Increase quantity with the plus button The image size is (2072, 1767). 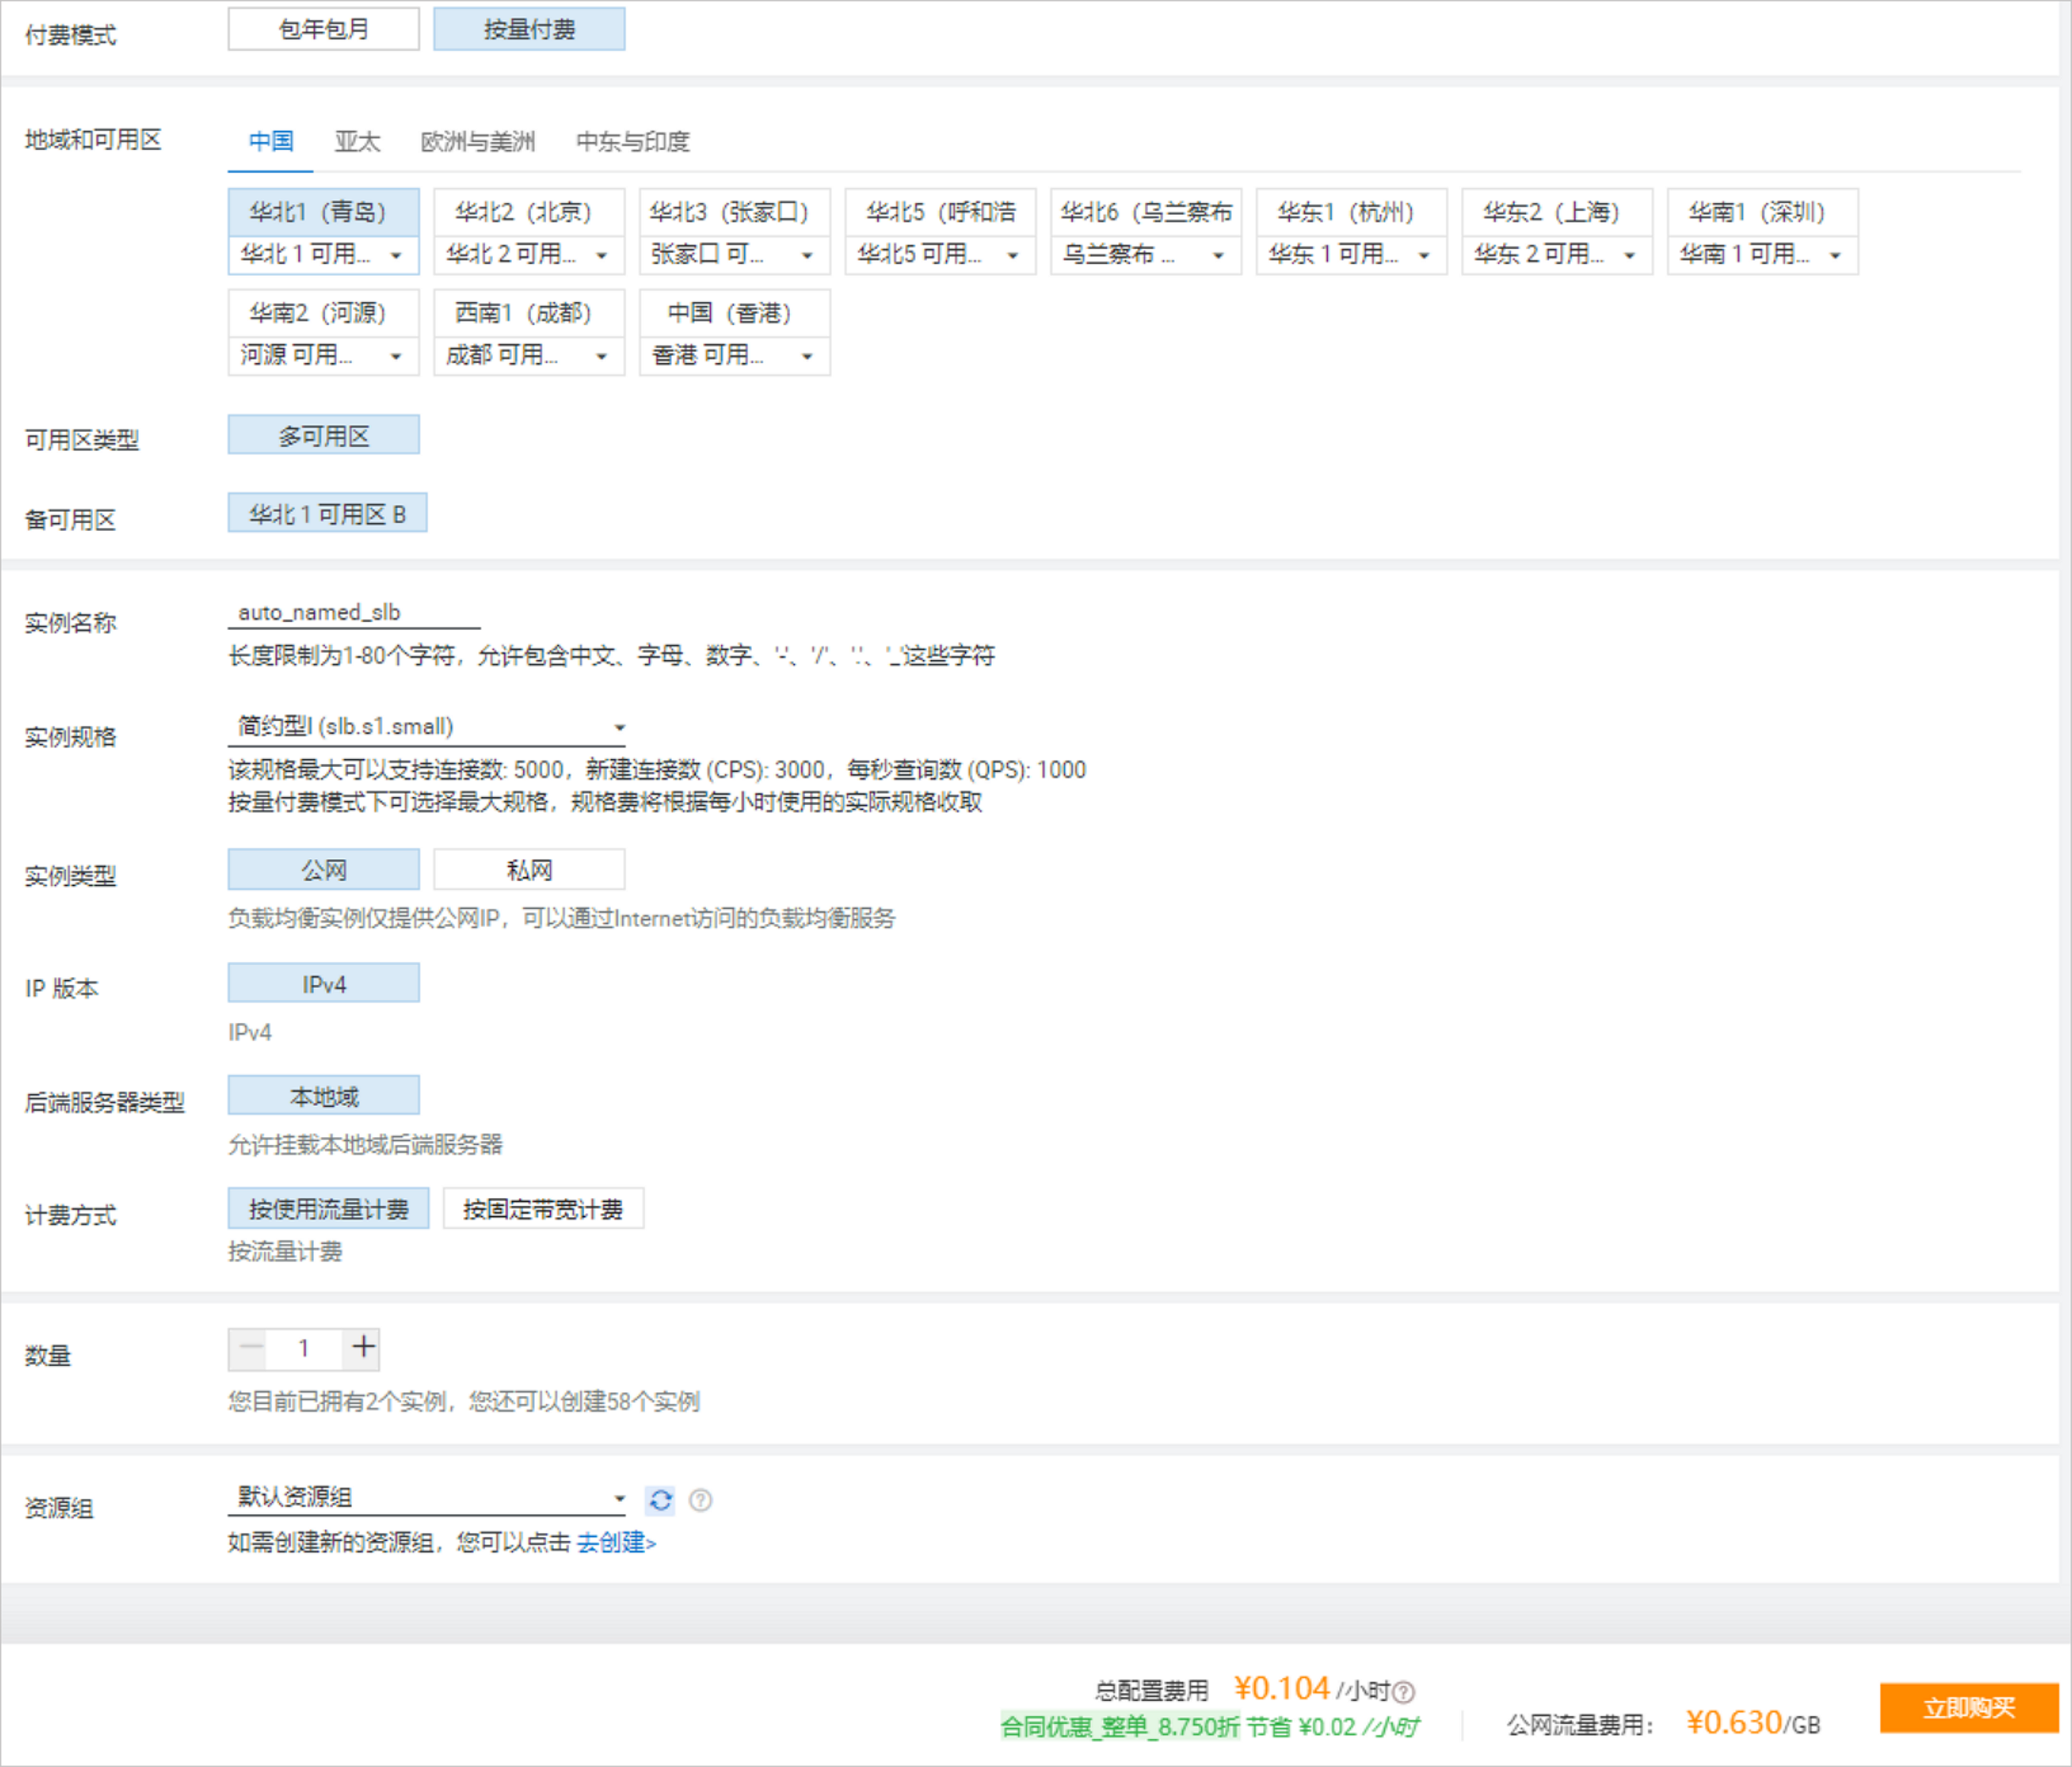tap(363, 1348)
